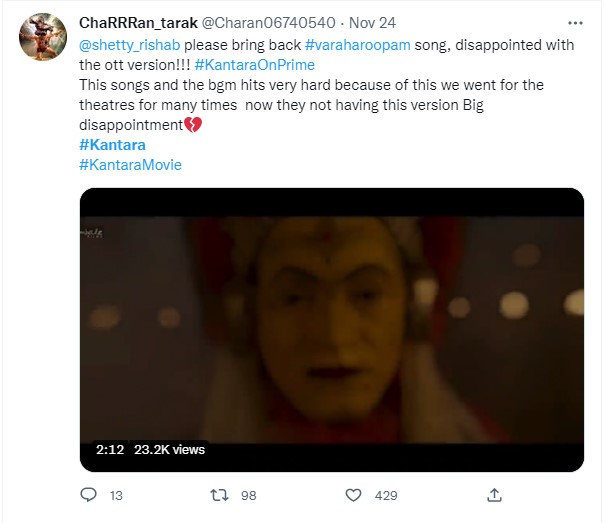
Task: Click the reply speech bubble icon
Action: point(88,495)
